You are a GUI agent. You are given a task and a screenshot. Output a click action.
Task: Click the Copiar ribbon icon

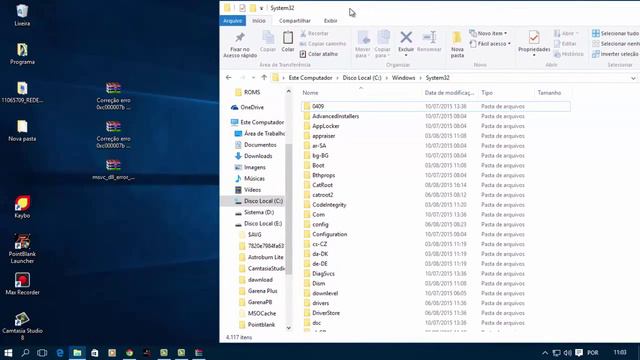point(268,38)
